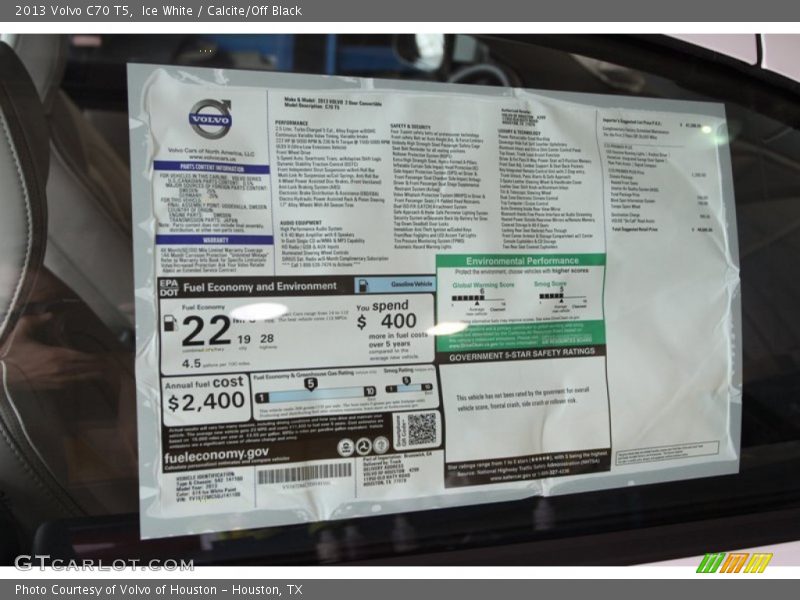This screenshot has width=800, height=600.
Task: Click the Gasoline Vehicle pump symbol
Action: click(362, 284)
